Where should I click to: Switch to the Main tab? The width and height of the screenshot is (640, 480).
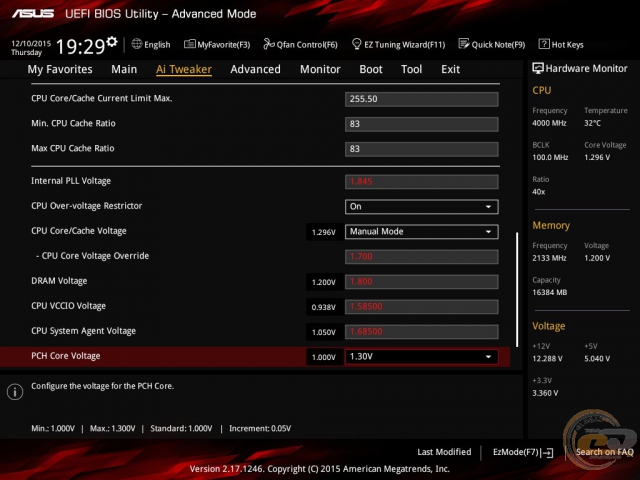pyautogui.click(x=124, y=69)
